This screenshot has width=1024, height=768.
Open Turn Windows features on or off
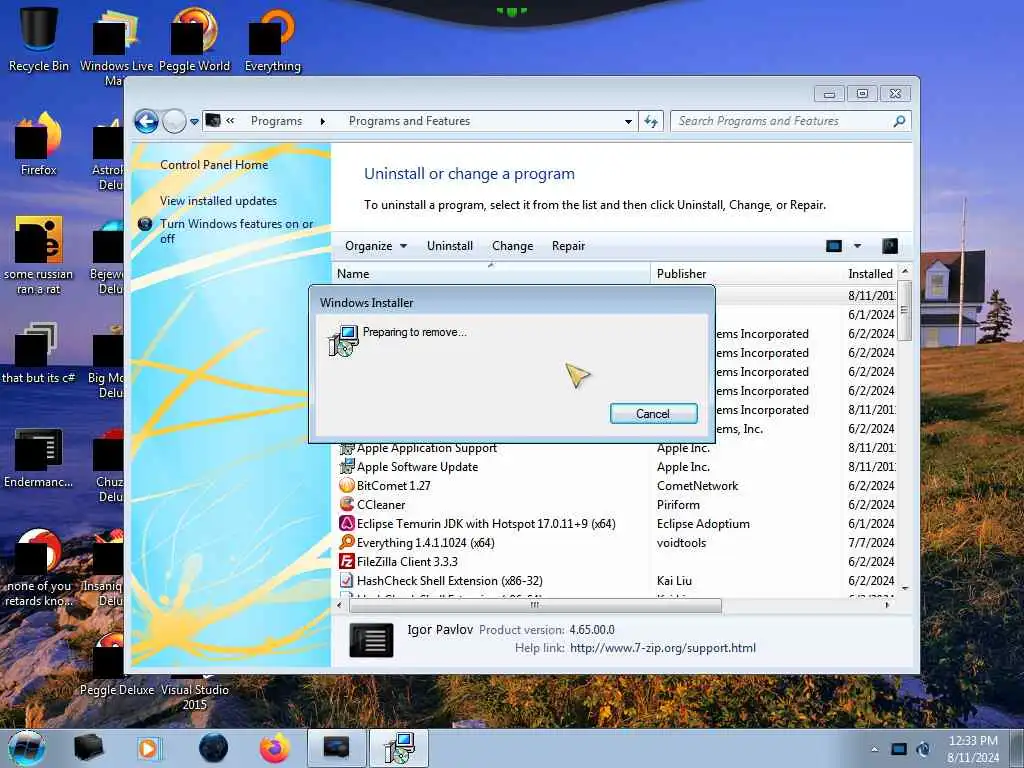point(236,231)
